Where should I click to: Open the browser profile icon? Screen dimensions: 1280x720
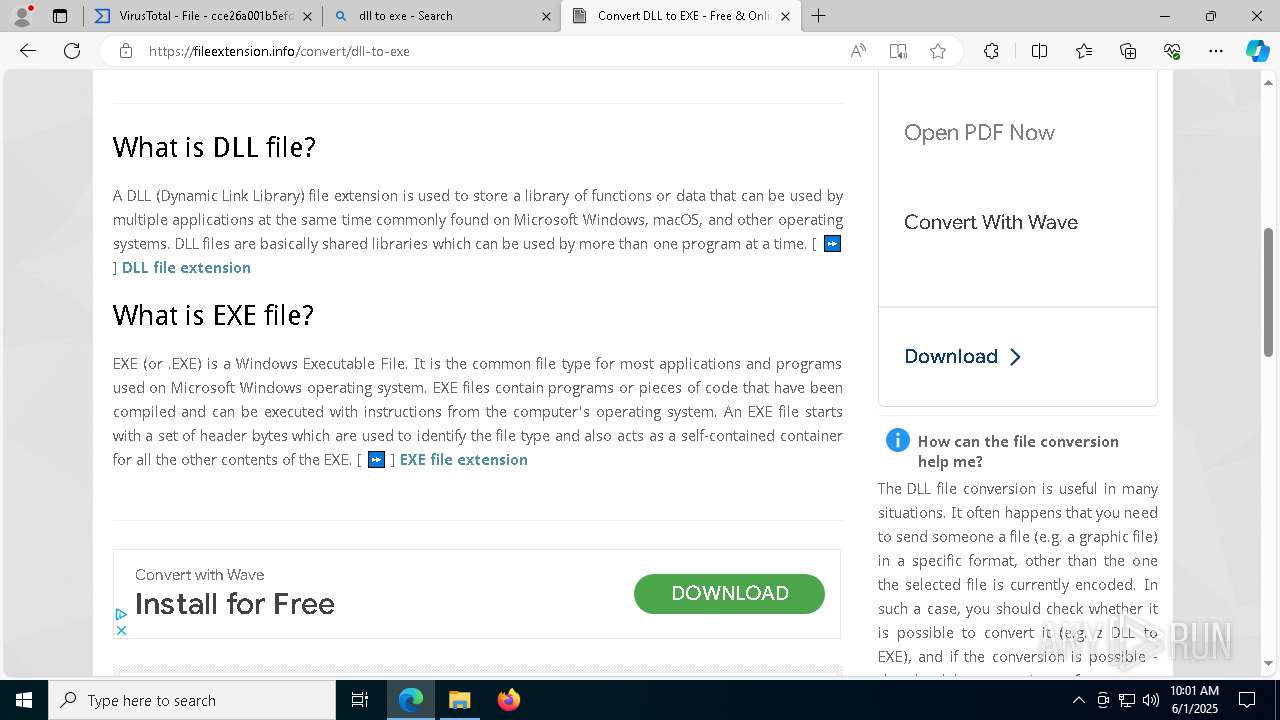tap(22, 16)
